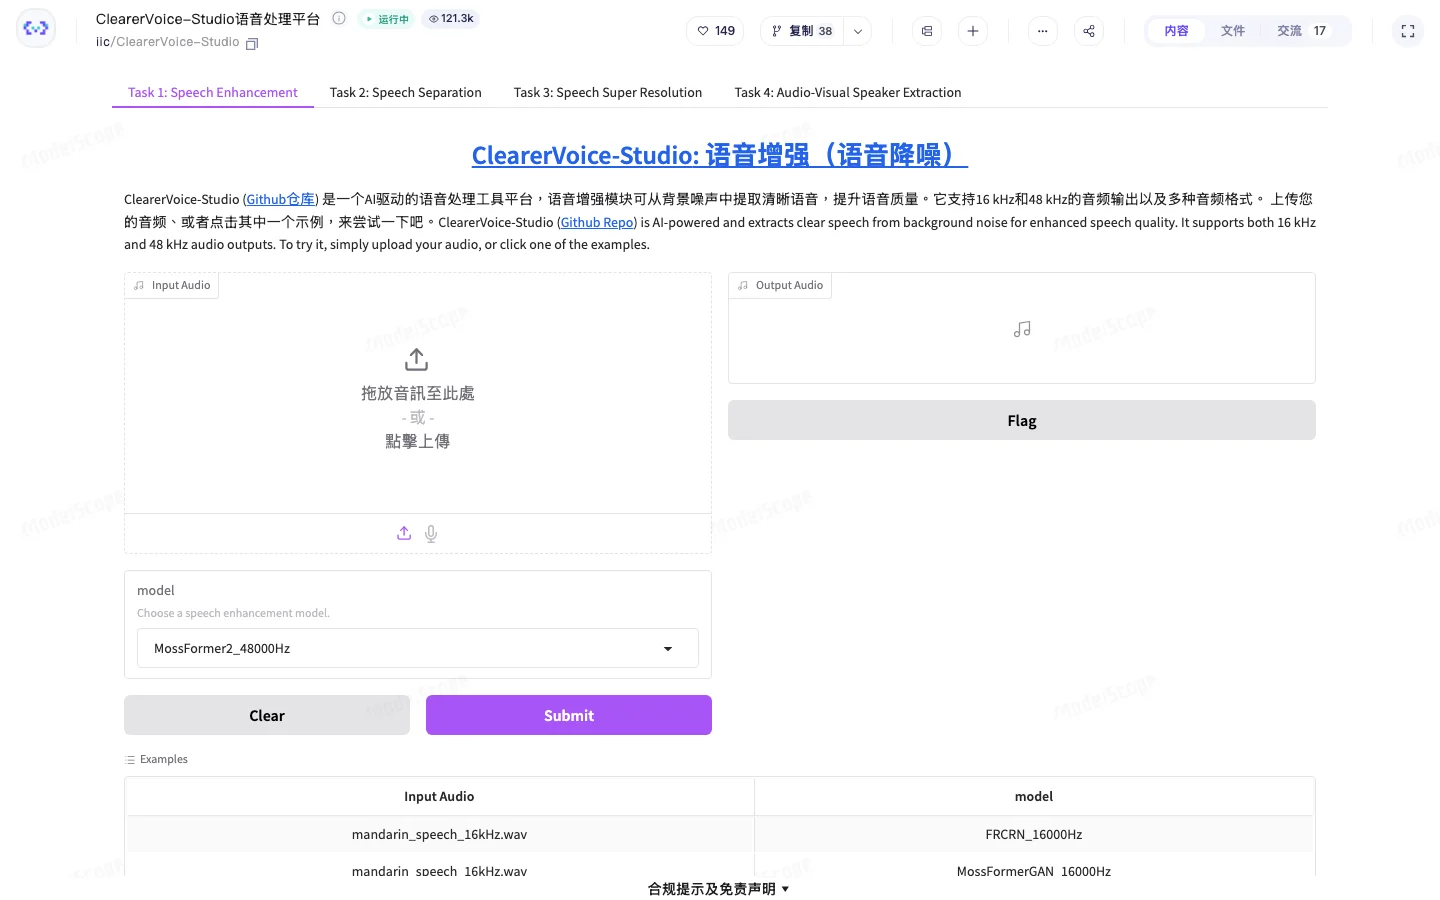Click the server deploy icon in header

click(x=927, y=31)
